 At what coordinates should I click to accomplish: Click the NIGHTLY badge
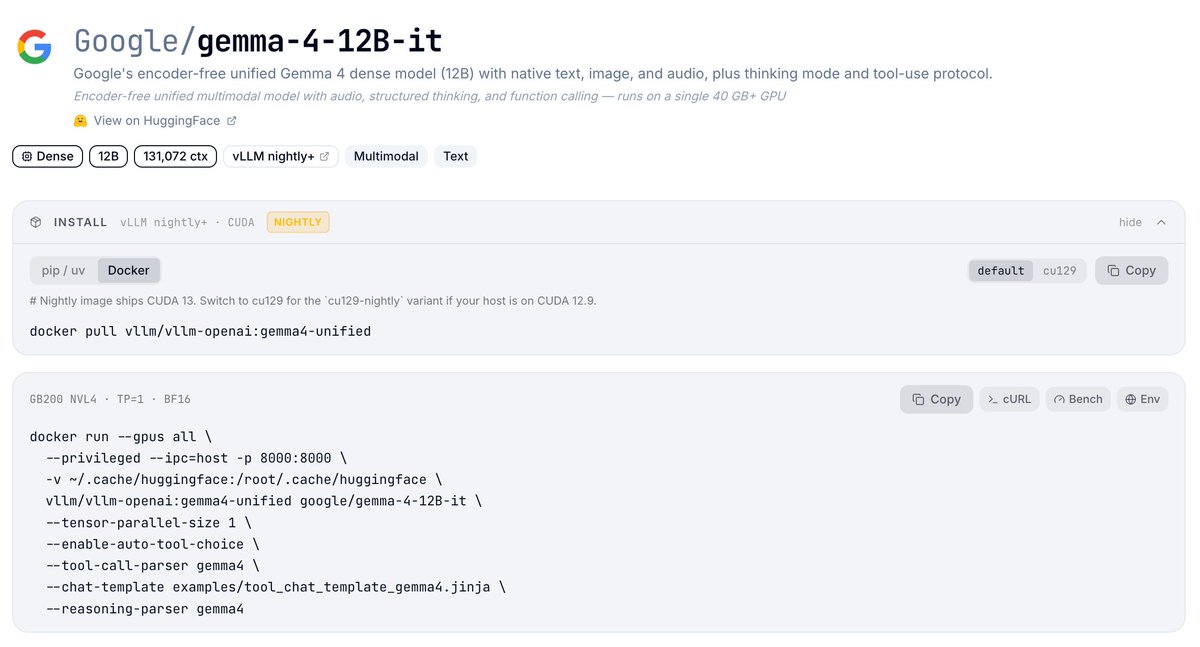click(x=298, y=222)
